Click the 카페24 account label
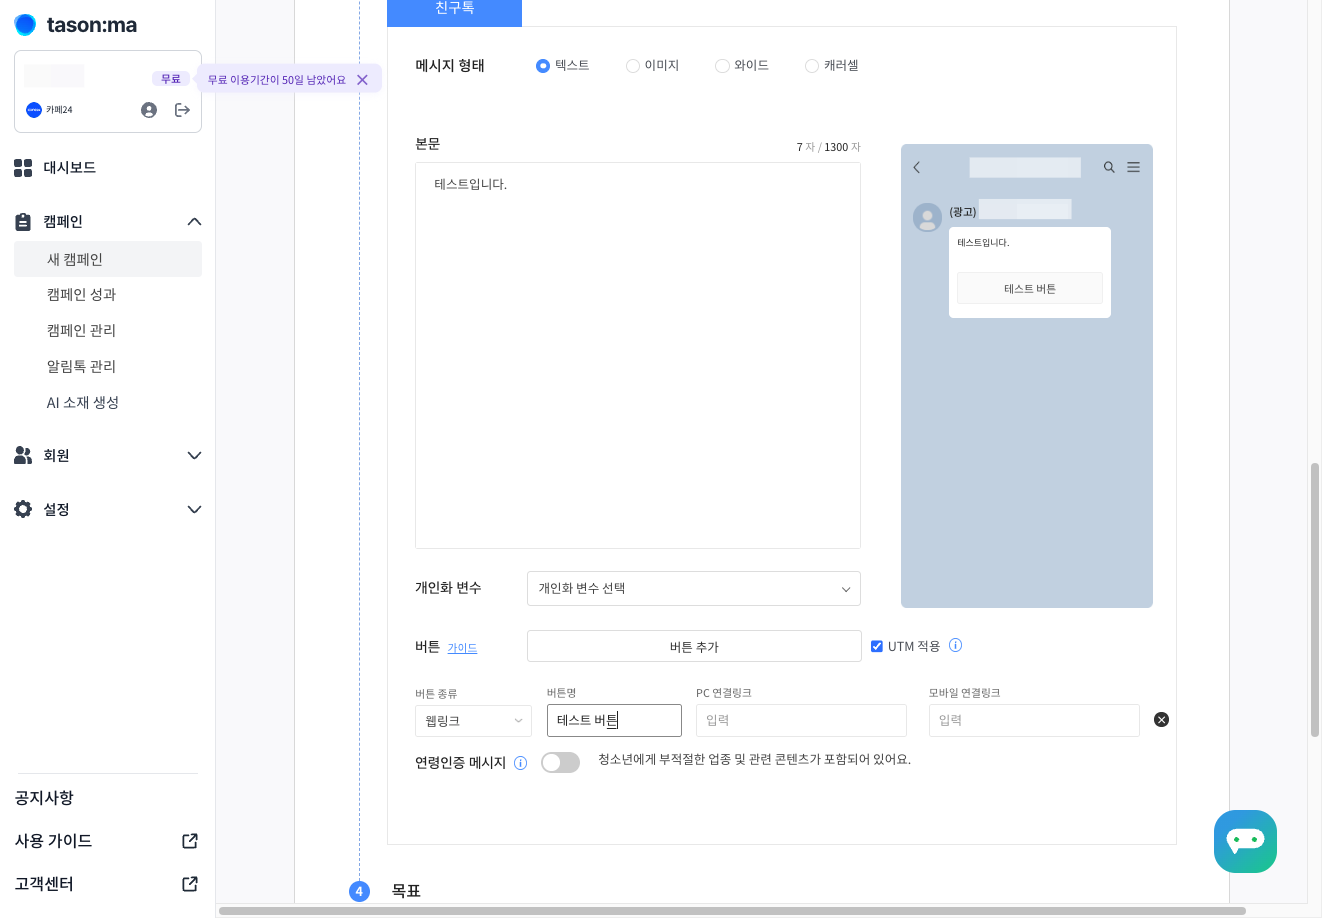The image size is (1322, 918). click(x=59, y=110)
